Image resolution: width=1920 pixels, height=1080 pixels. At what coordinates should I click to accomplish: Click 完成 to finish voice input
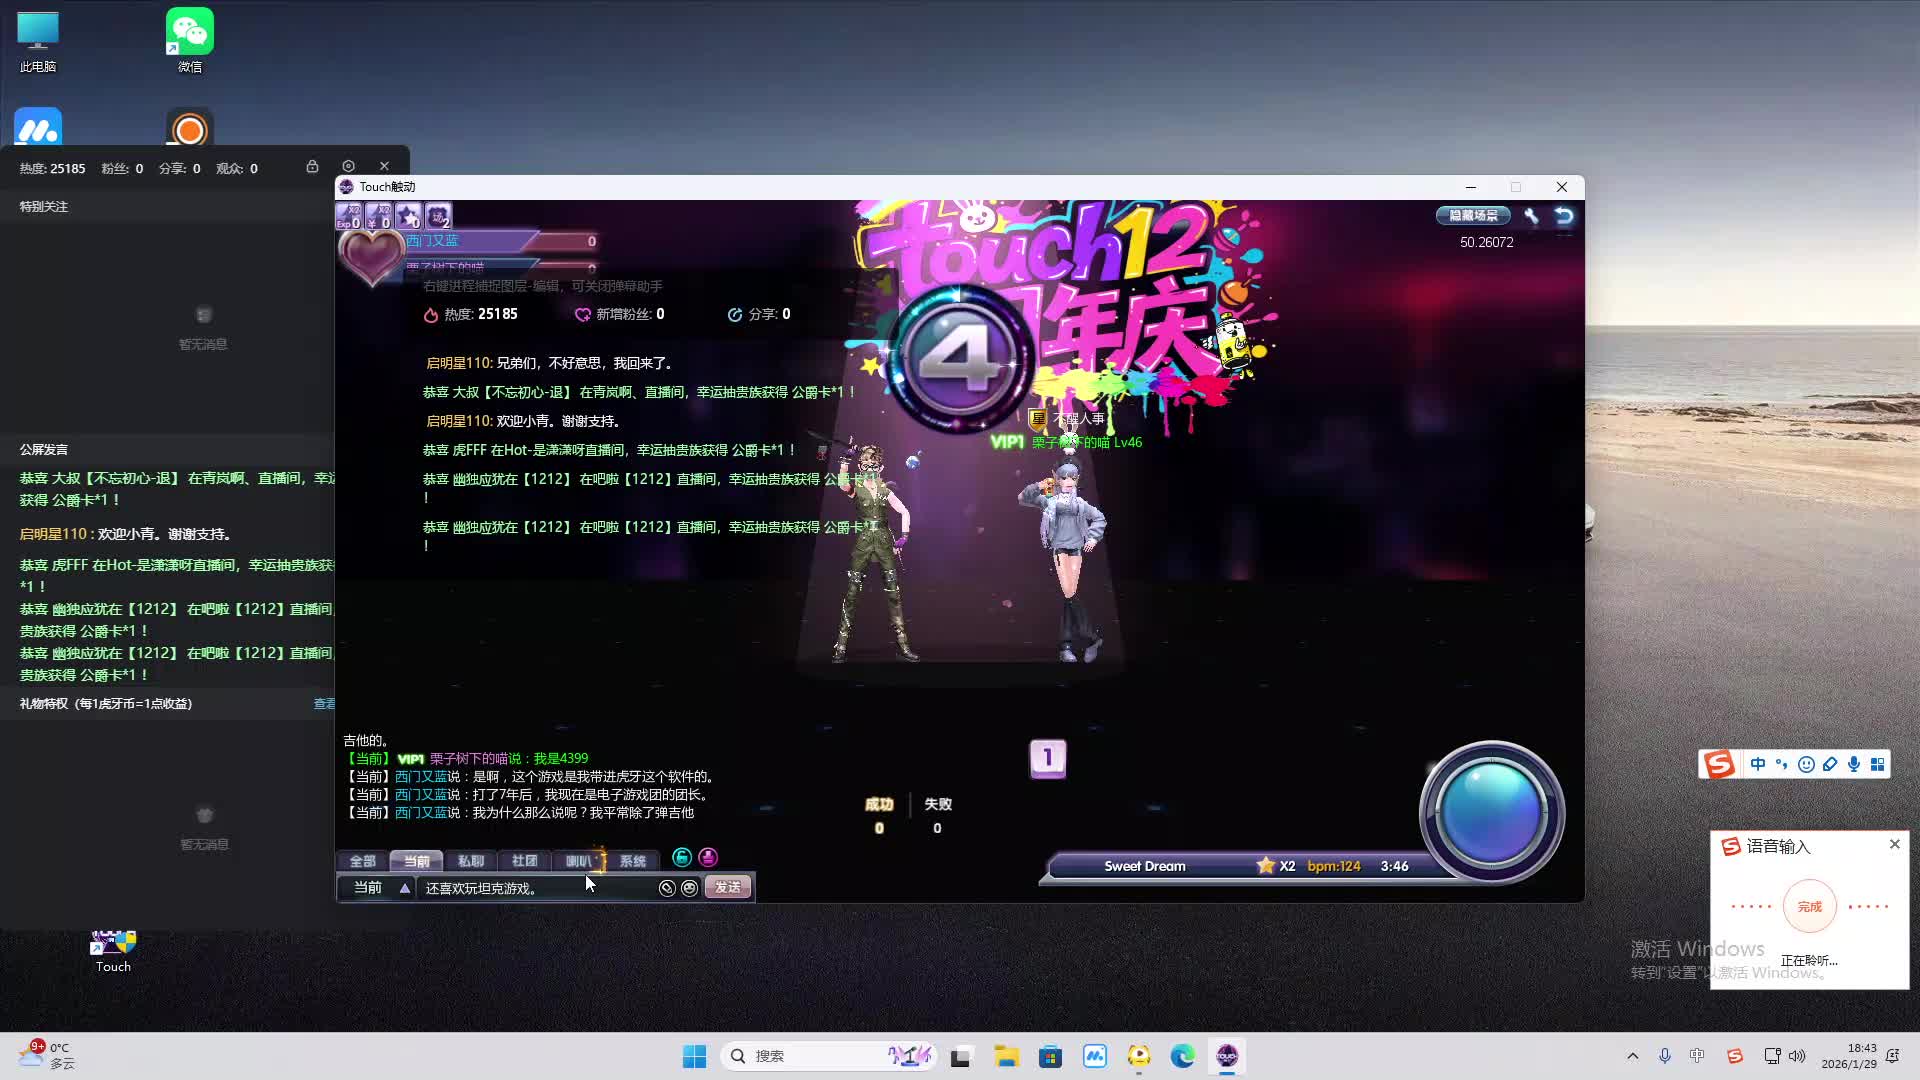[1809, 907]
